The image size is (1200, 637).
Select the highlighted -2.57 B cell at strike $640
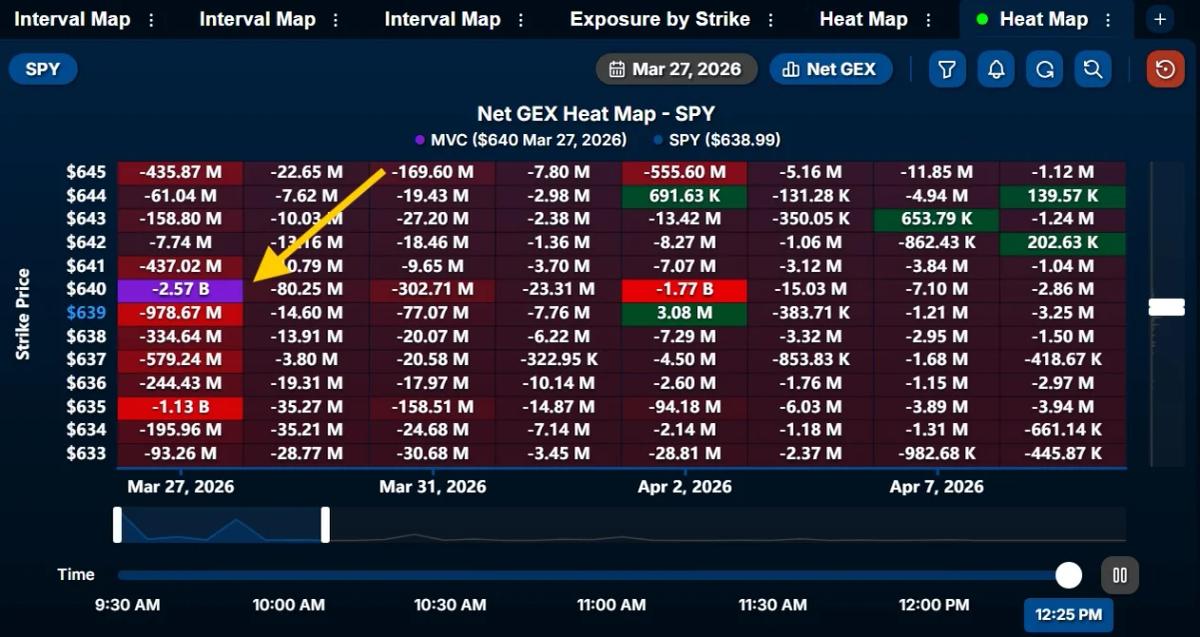click(x=178, y=289)
